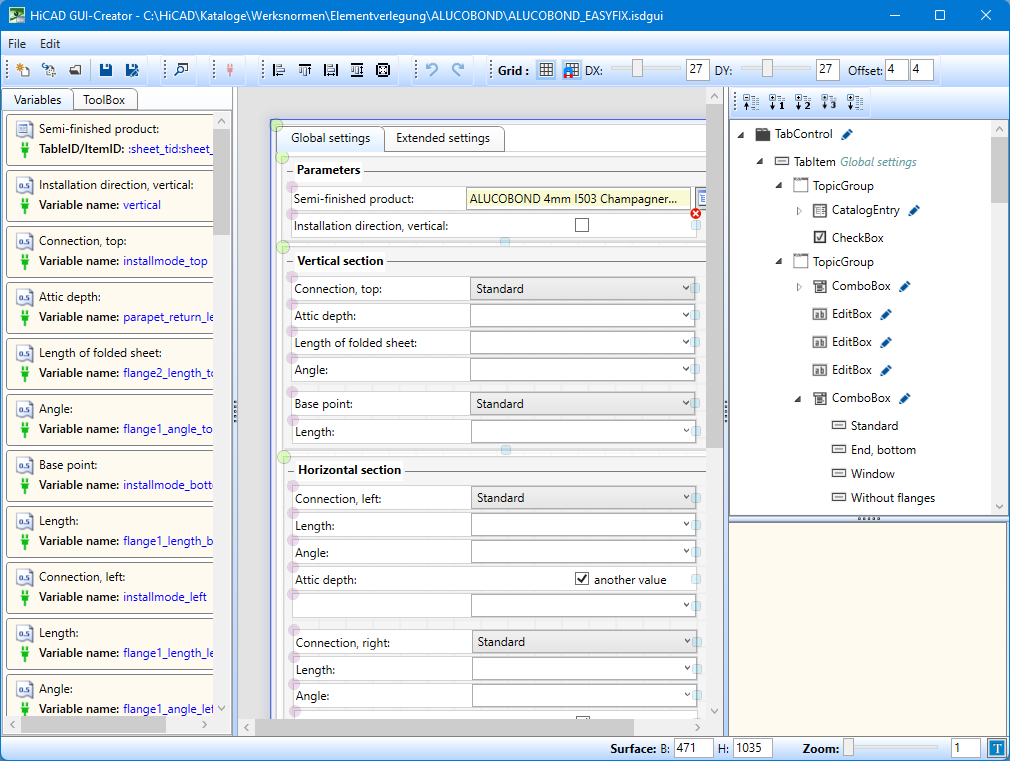Click the pencil icon beside CatalogEntry

pyautogui.click(x=914, y=210)
